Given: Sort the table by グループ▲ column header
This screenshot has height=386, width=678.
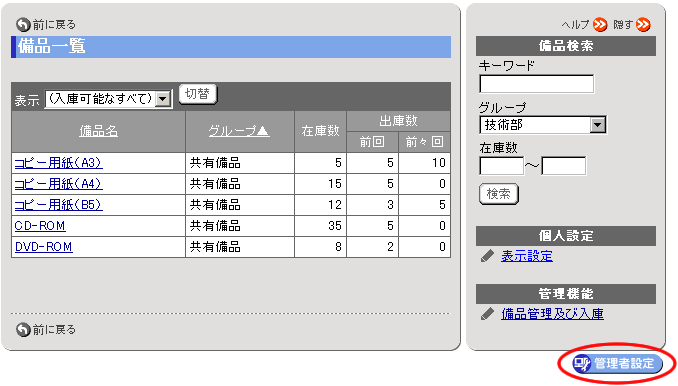Looking at the screenshot, I should [x=239, y=131].
